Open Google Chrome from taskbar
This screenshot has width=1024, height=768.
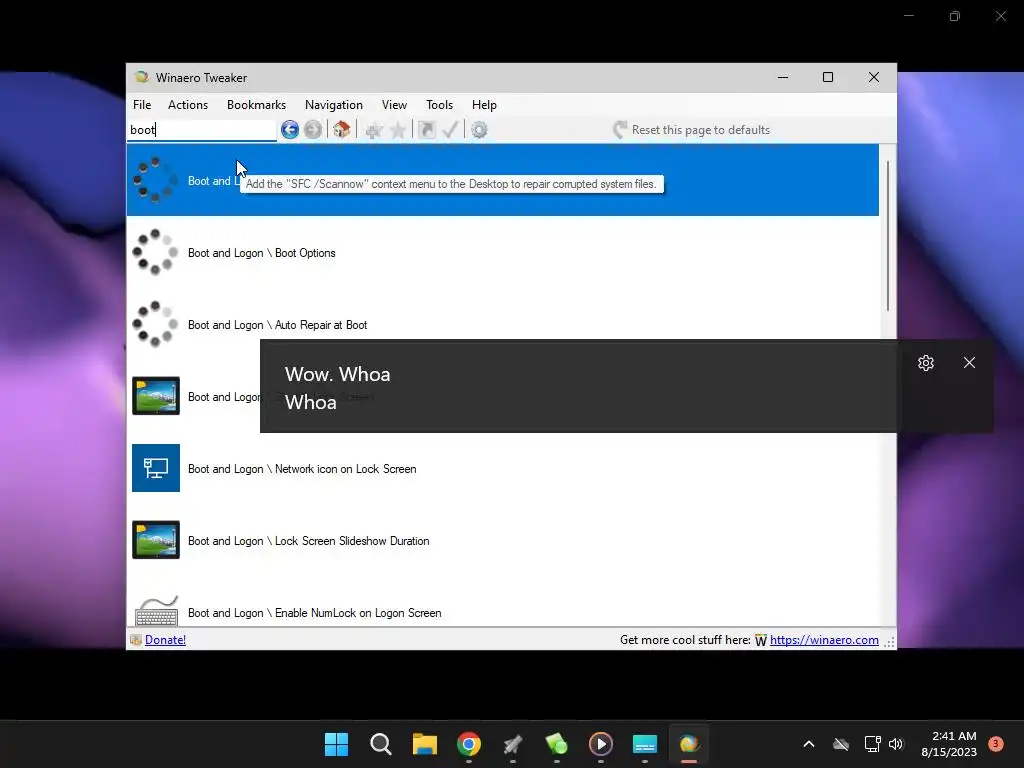point(469,744)
